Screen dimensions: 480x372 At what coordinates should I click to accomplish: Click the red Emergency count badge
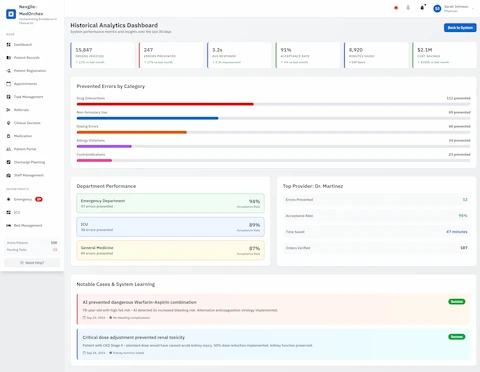coord(39,199)
